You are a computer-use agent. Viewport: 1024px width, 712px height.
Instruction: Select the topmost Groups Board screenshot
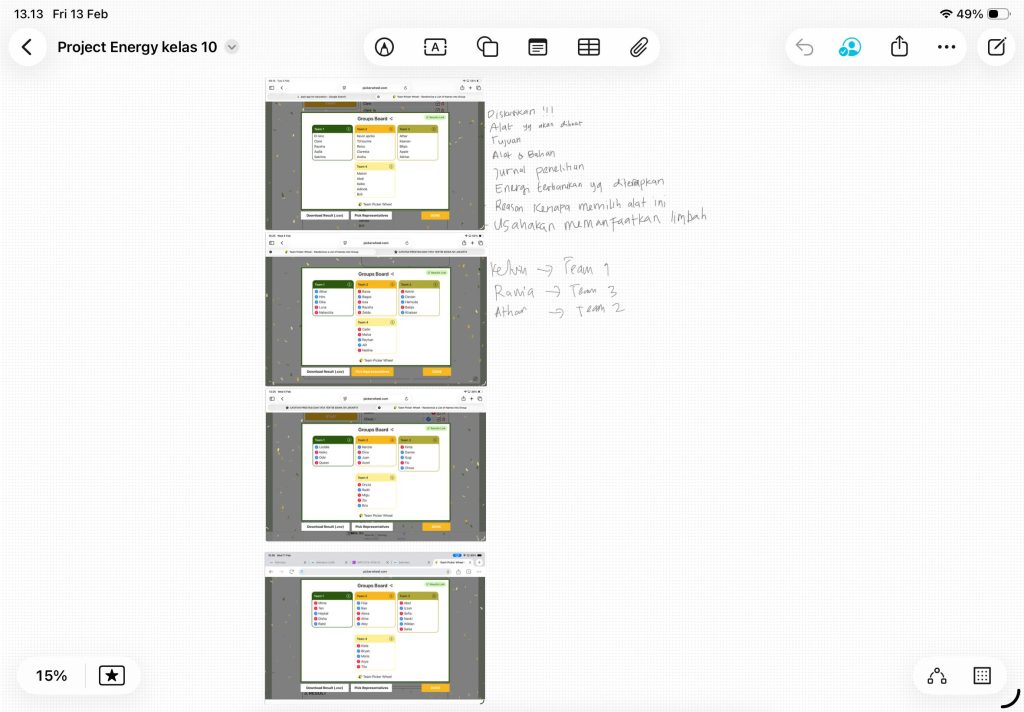[375, 153]
